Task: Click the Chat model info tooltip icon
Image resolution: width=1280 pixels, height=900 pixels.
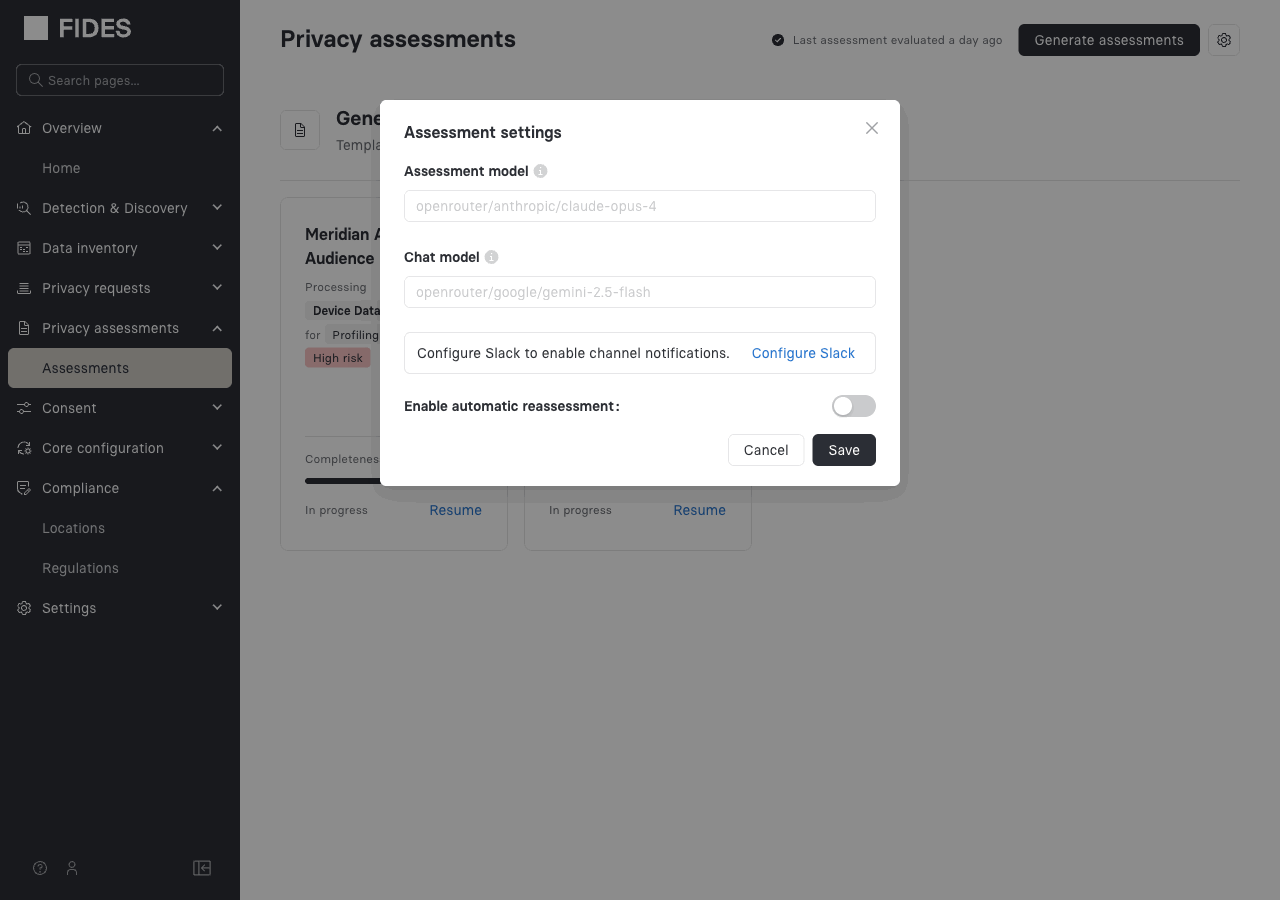Action: tap(491, 257)
